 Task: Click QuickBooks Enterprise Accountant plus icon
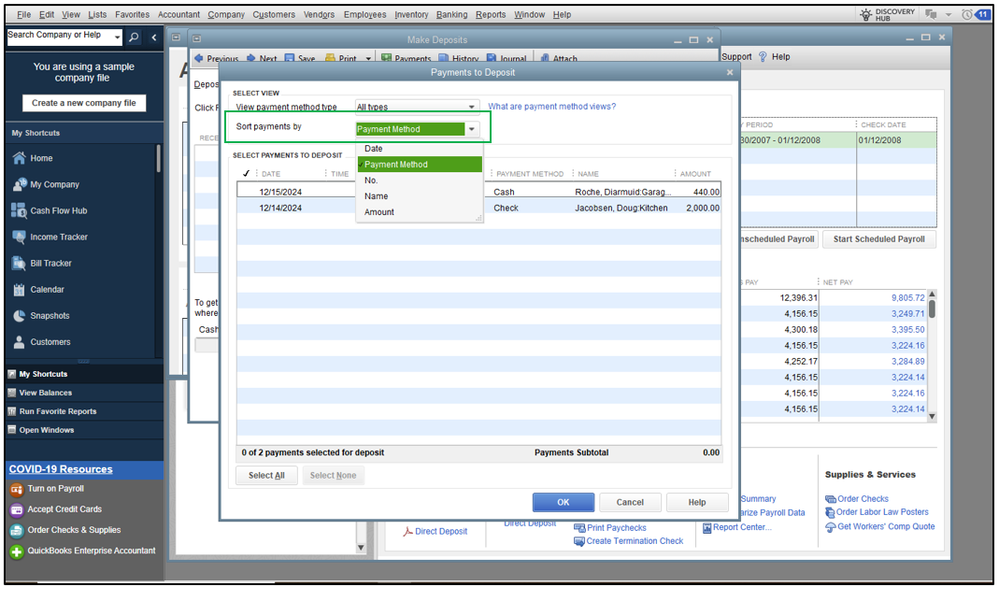(17, 551)
